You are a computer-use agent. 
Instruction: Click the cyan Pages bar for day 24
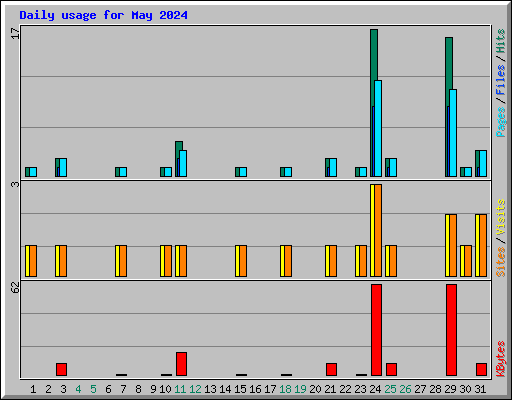click(378, 128)
